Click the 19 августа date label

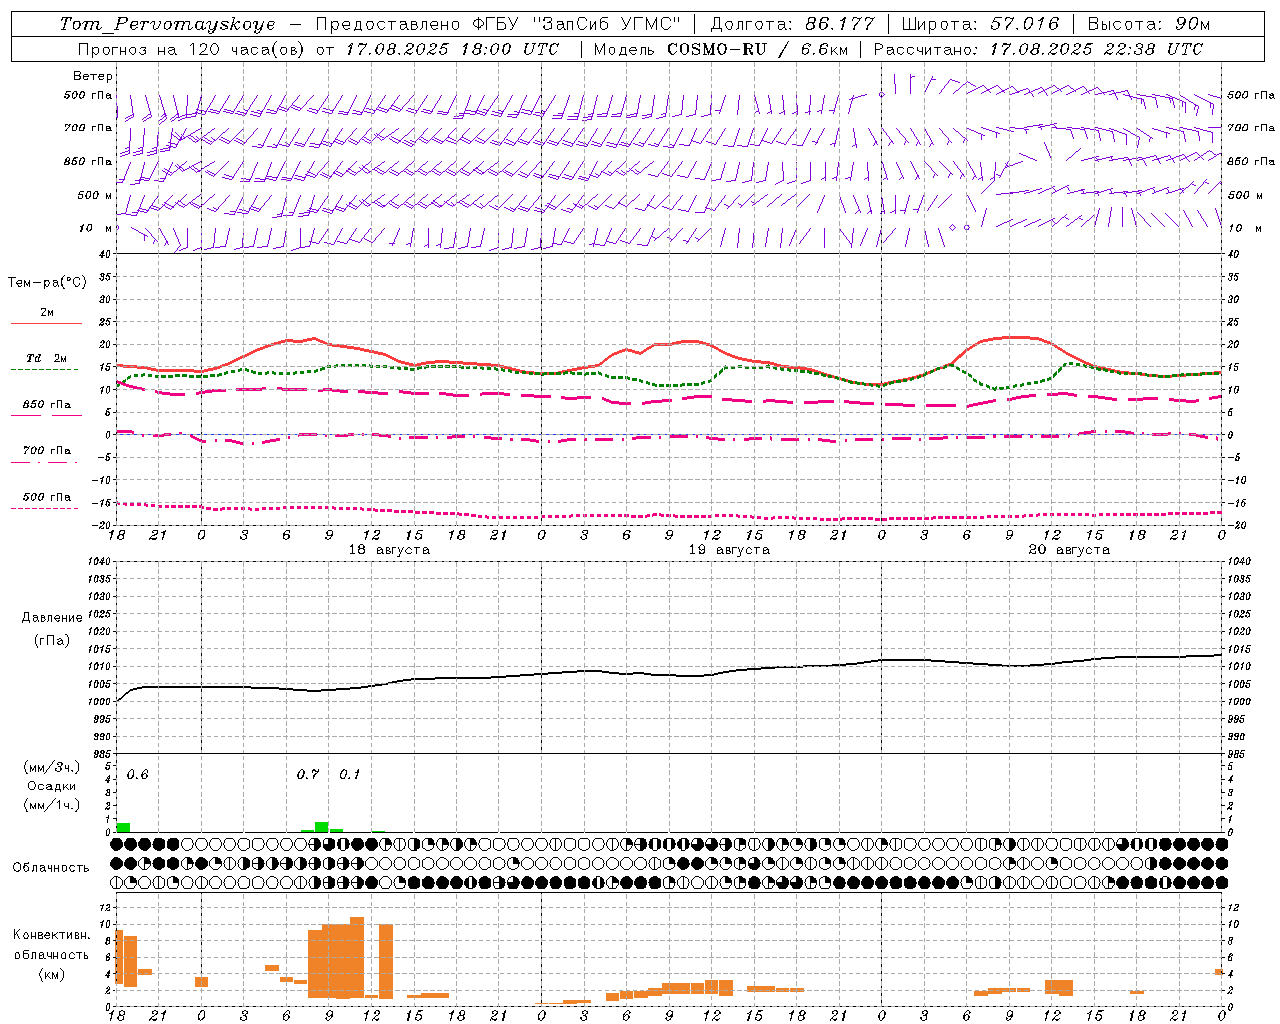729,550
